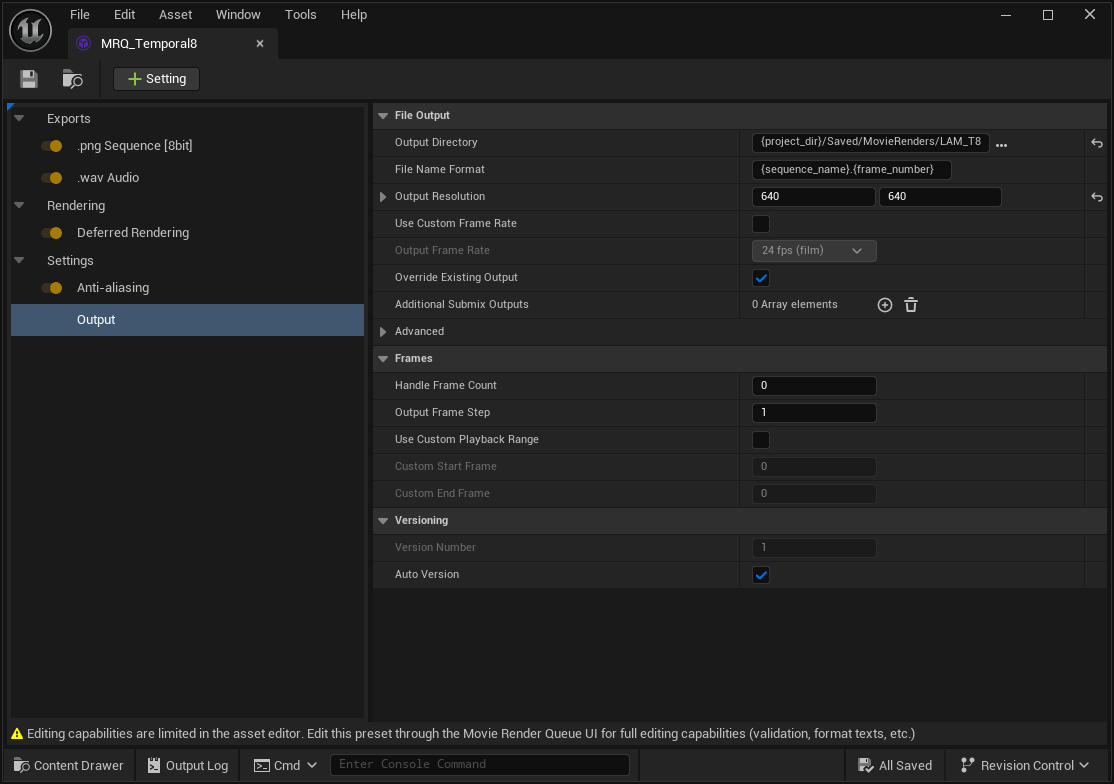Click the + Setting button
The height and width of the screenshot is (784, 1114).
pos(156,79)
